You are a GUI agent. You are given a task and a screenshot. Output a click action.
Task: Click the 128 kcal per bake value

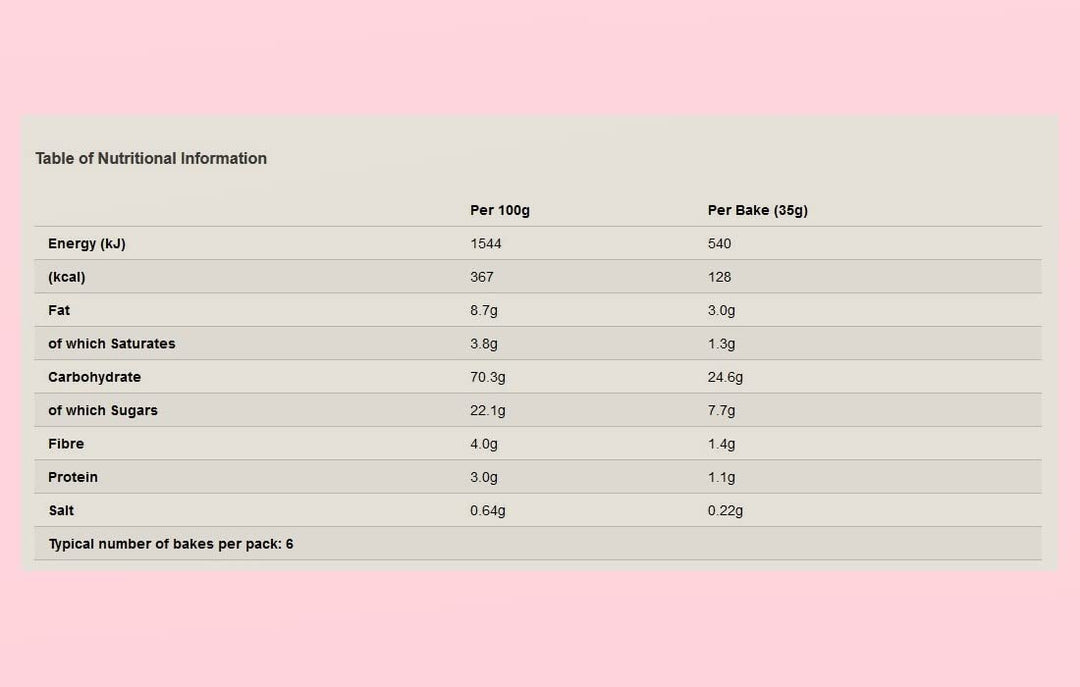[719, 277]
